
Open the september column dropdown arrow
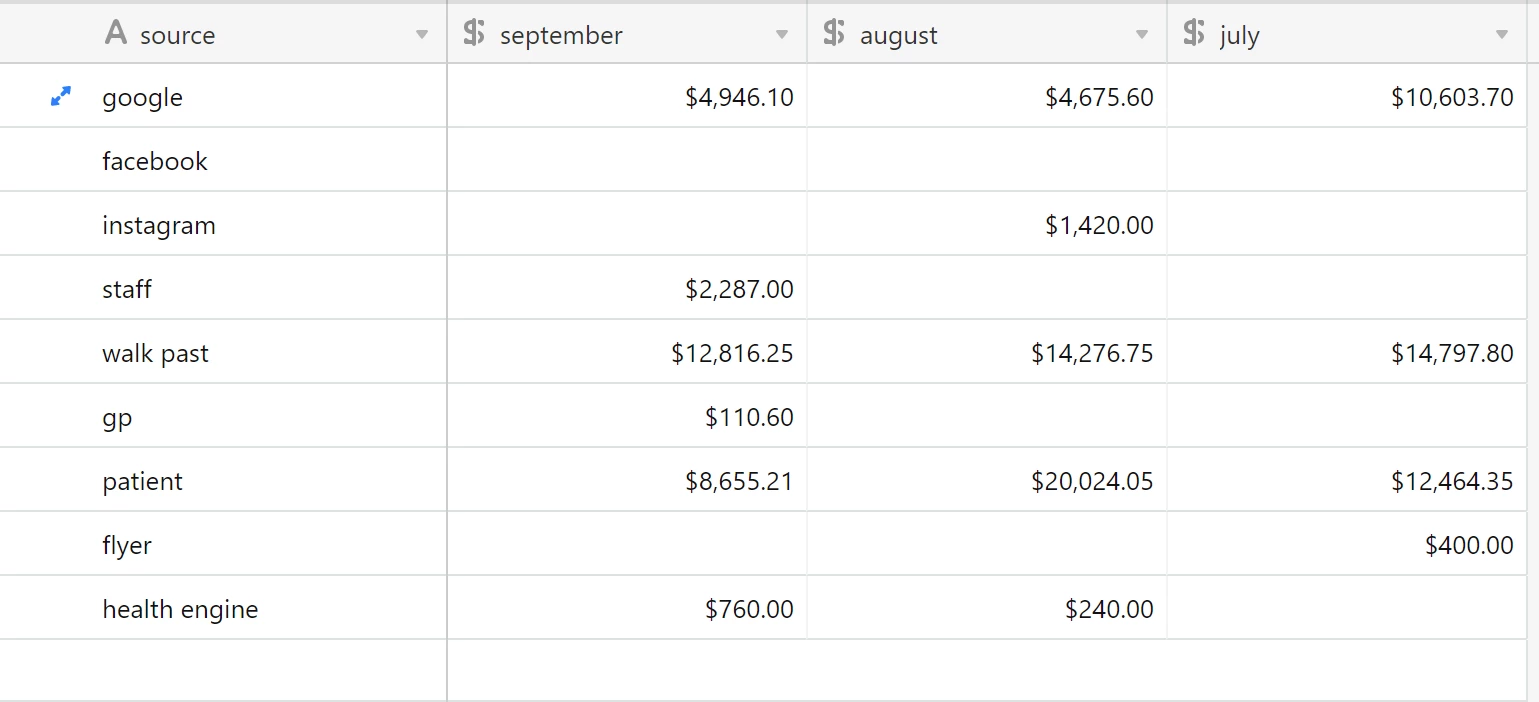(782, 36)
